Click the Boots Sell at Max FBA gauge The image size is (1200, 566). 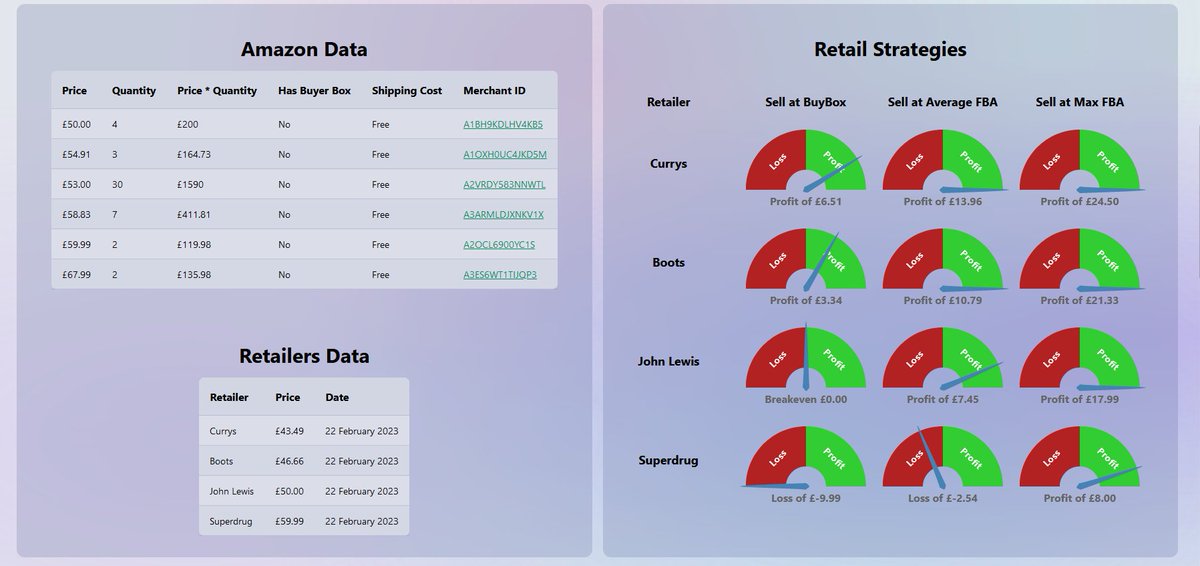[x=1080, y=259]
